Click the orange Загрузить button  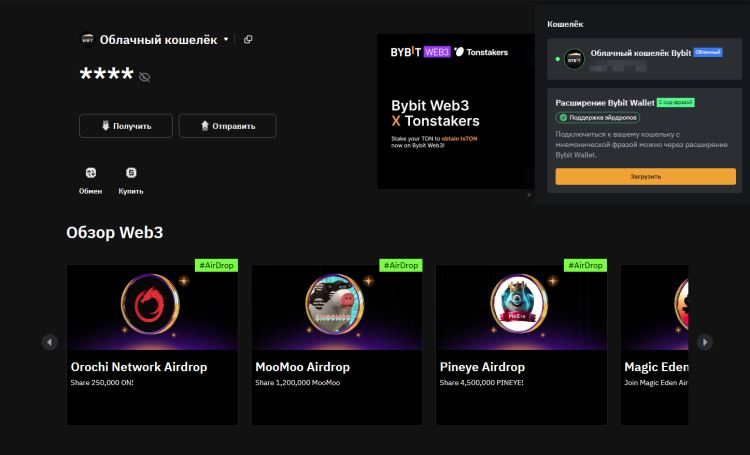[x=645, y=176]
